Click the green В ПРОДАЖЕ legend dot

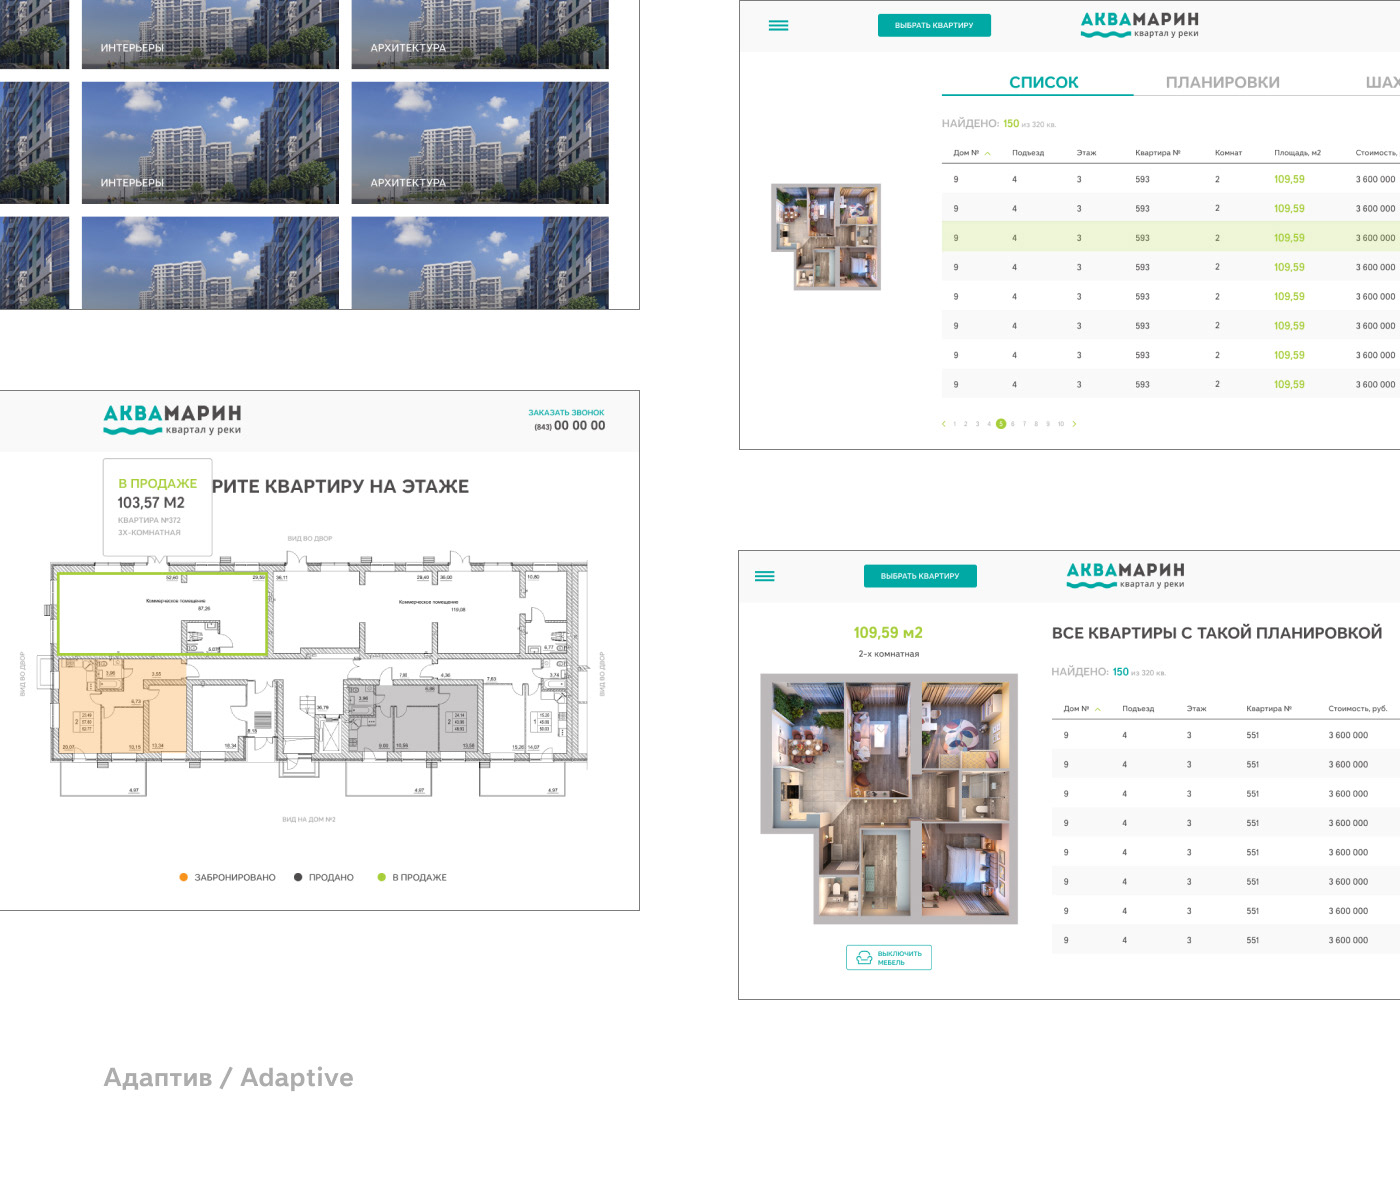(x=381, y=877)
